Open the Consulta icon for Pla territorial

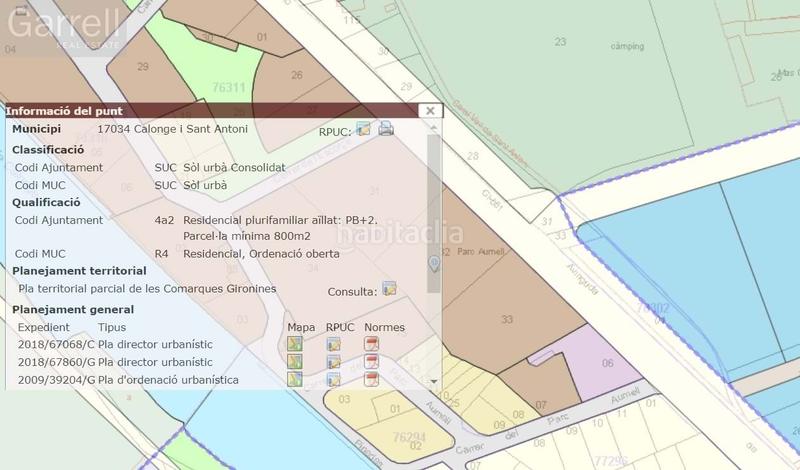click(x=389, y=289)
